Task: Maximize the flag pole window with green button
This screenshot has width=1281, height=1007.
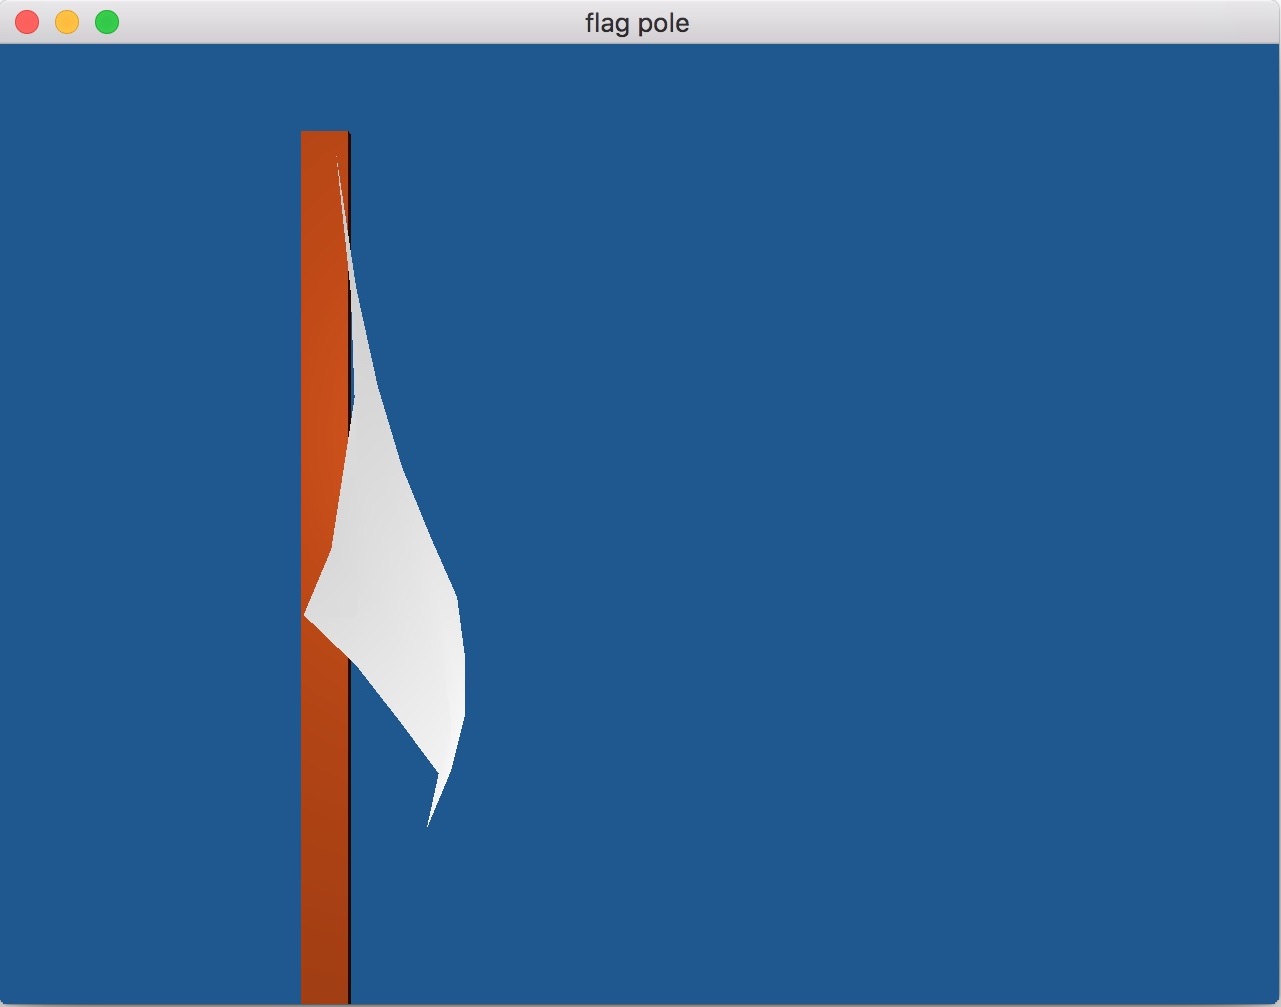Action: click(107, 22)
